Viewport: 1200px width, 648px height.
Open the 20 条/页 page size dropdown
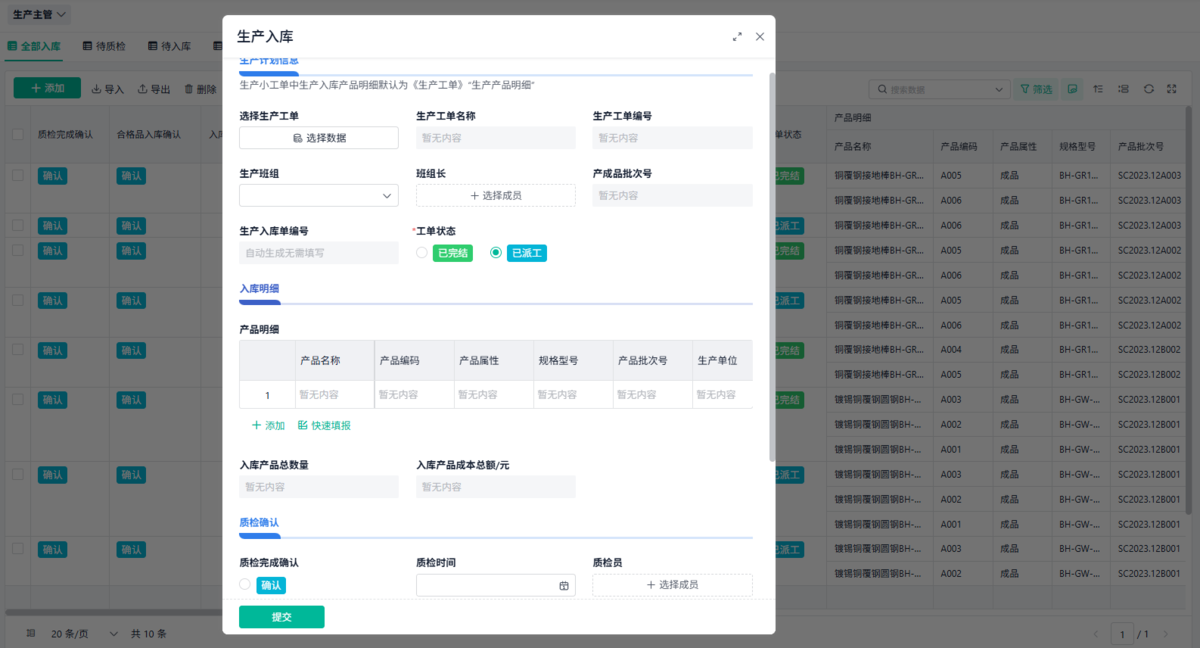[85, 634]
